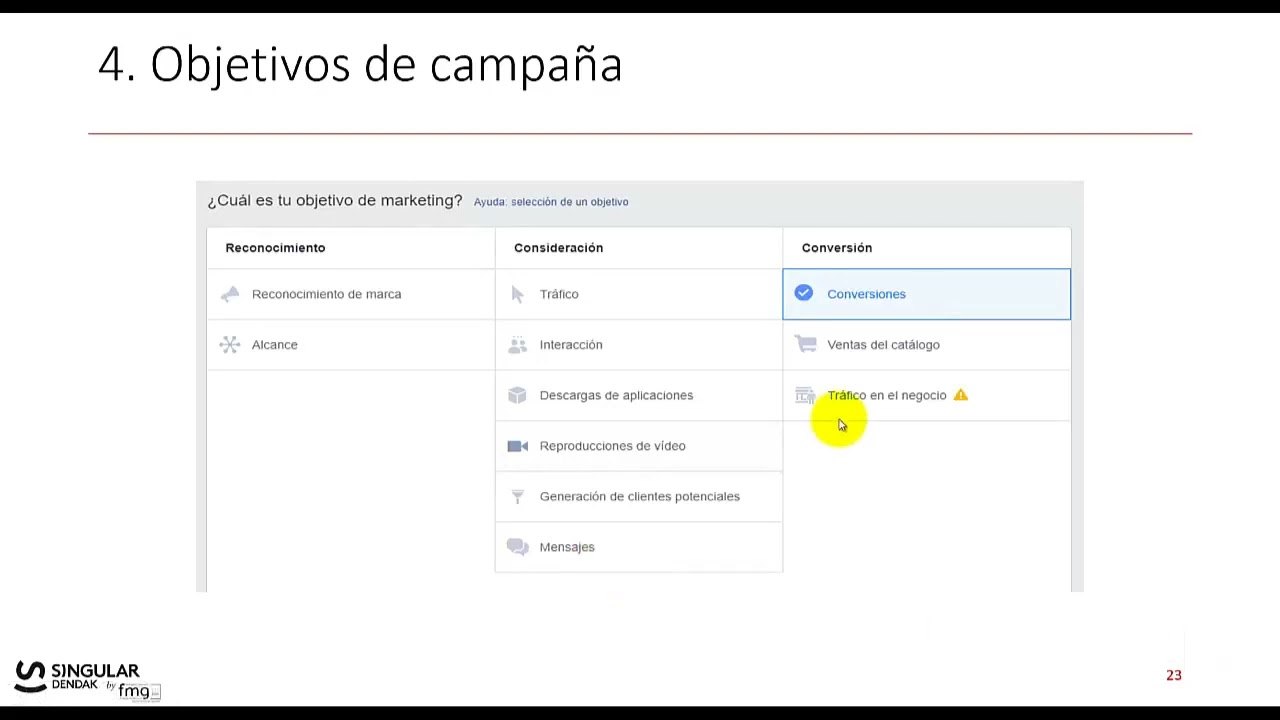Select Generación de clientes potenciales
The image size is (1280, 720).
coord(640,496)
